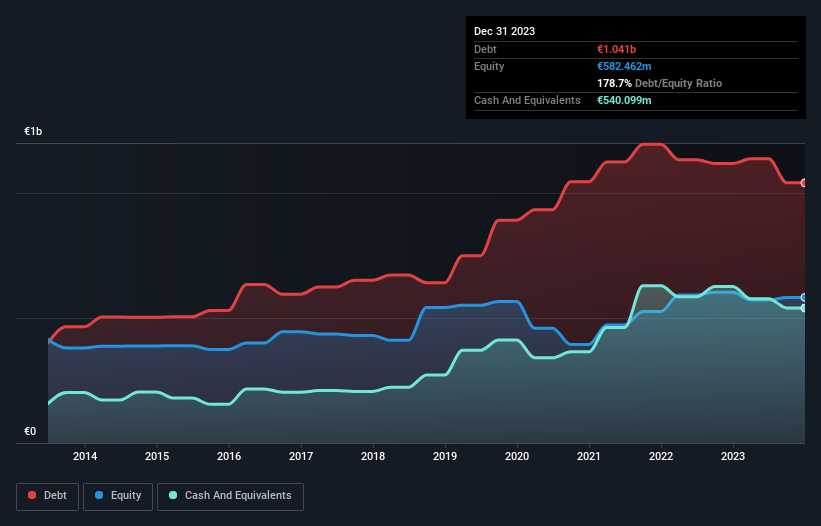Click the Debt row label in tooltip
The width and height of the screenshot is (821, 526).
tap(485, 49)
